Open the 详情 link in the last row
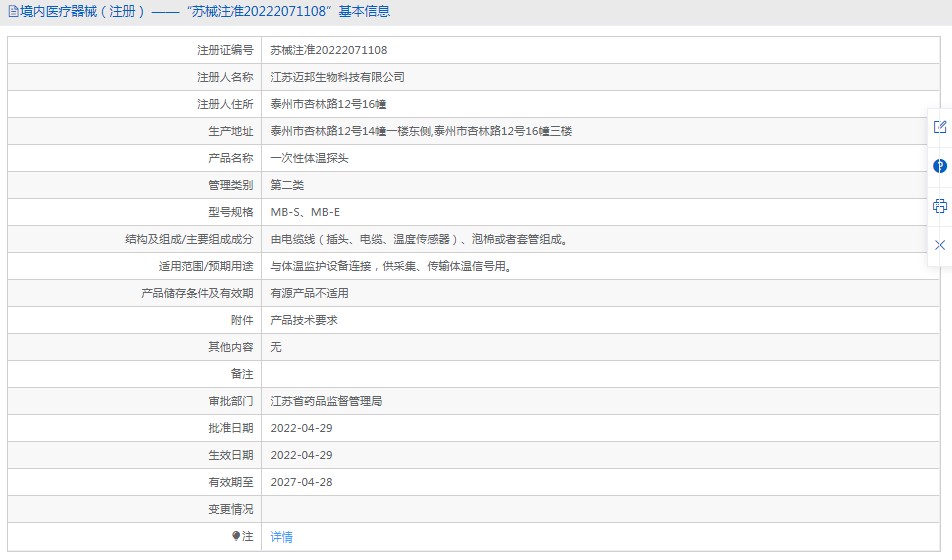952x560 pixels. coord(281,536)
